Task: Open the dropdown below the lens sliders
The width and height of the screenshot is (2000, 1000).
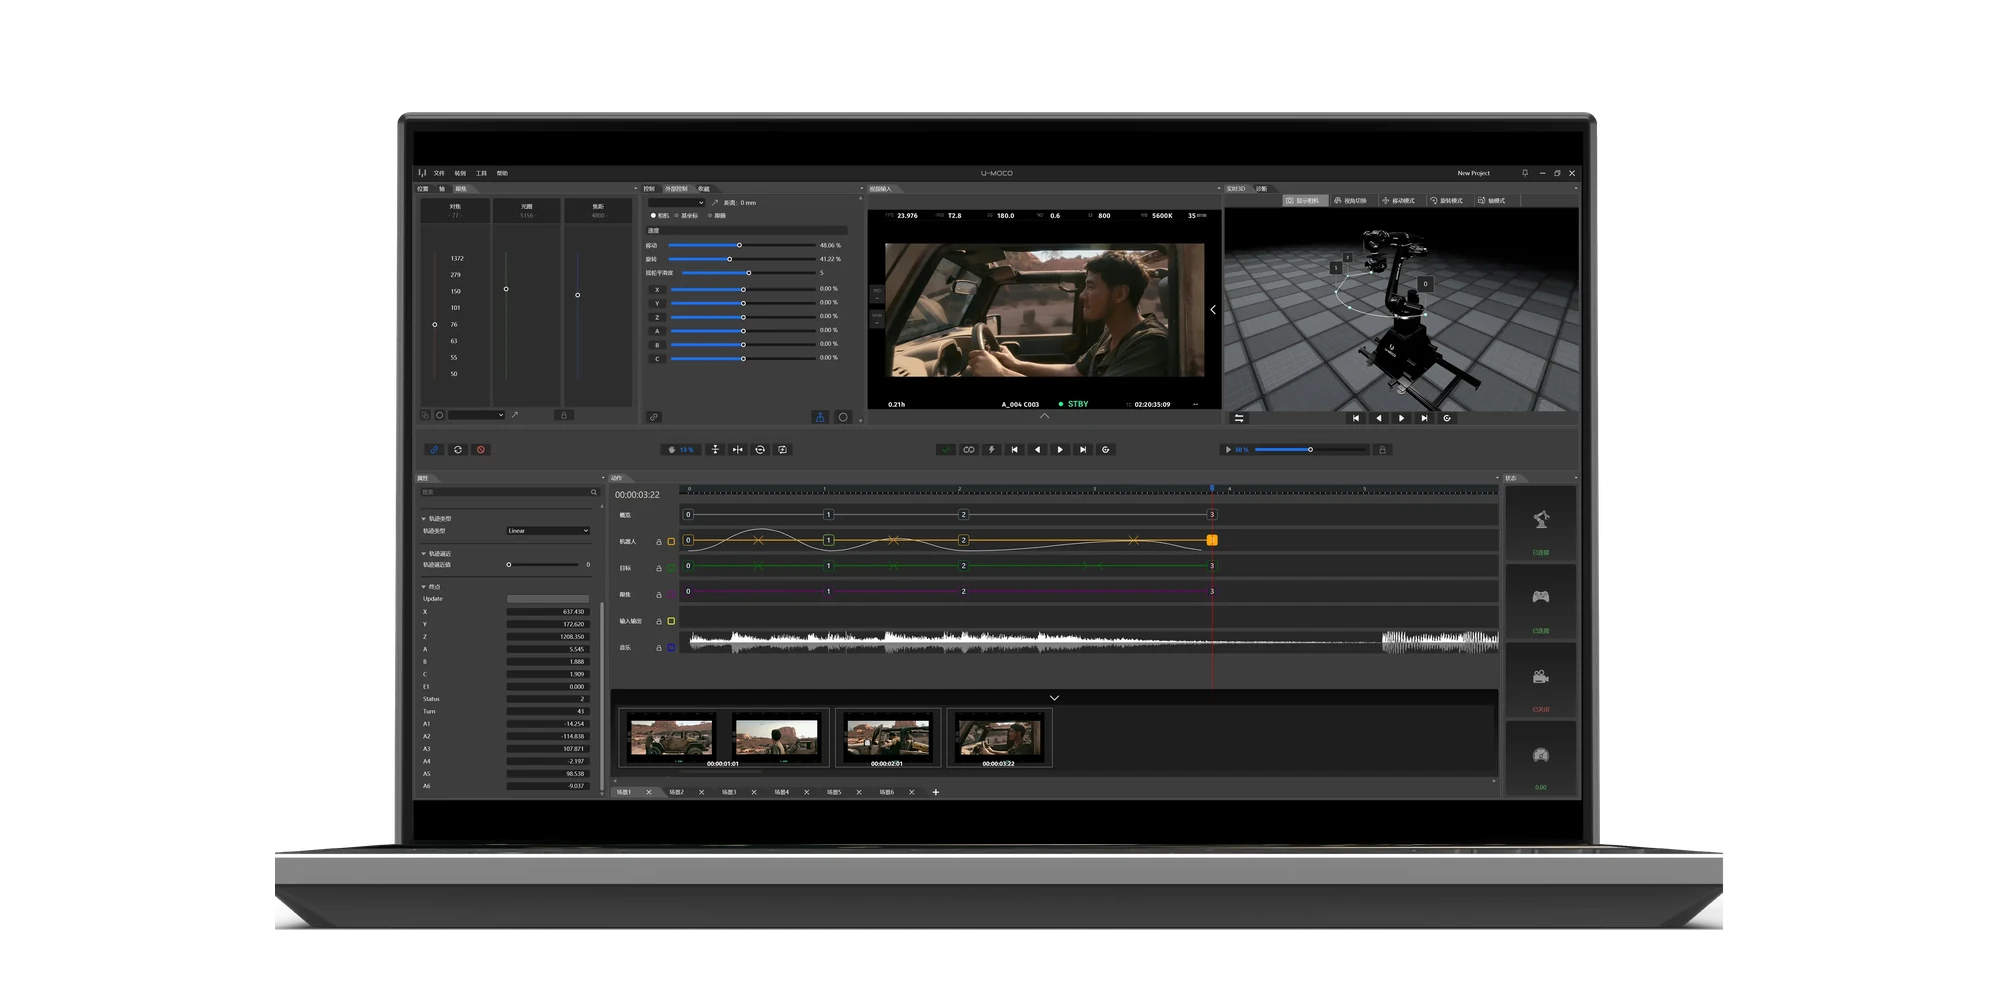Action: (x=476, y=415)
